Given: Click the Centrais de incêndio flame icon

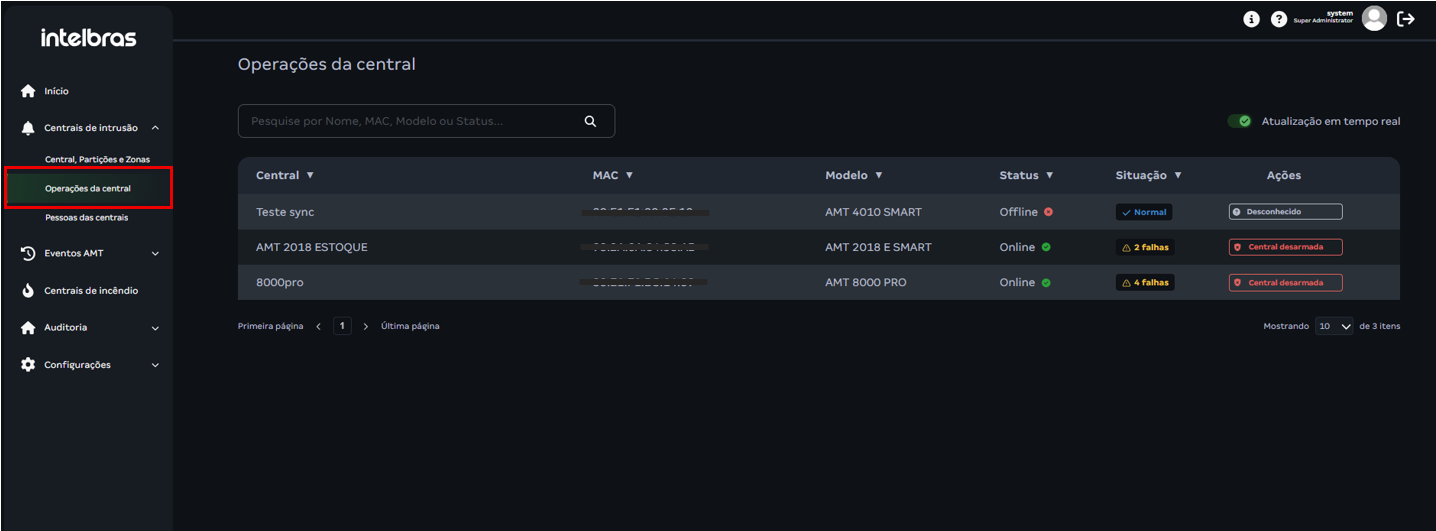Looking at the screenshot, I should [28, 291].
